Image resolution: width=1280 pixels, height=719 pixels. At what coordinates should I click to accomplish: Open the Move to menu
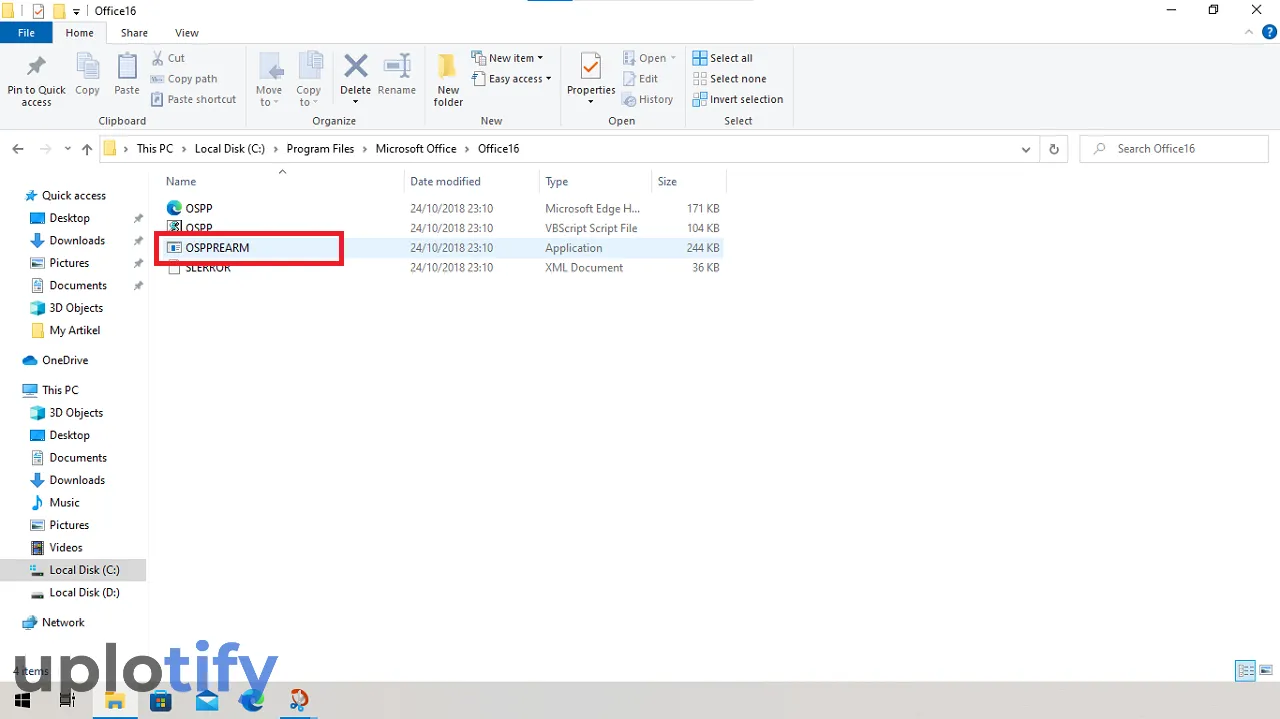pos(269,80)
